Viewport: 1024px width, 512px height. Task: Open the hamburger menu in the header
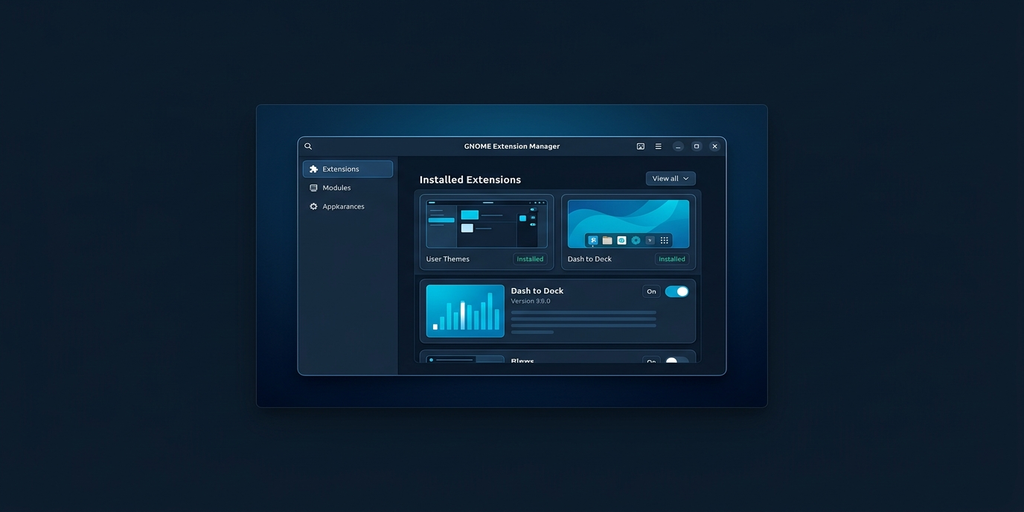[658, 146]
